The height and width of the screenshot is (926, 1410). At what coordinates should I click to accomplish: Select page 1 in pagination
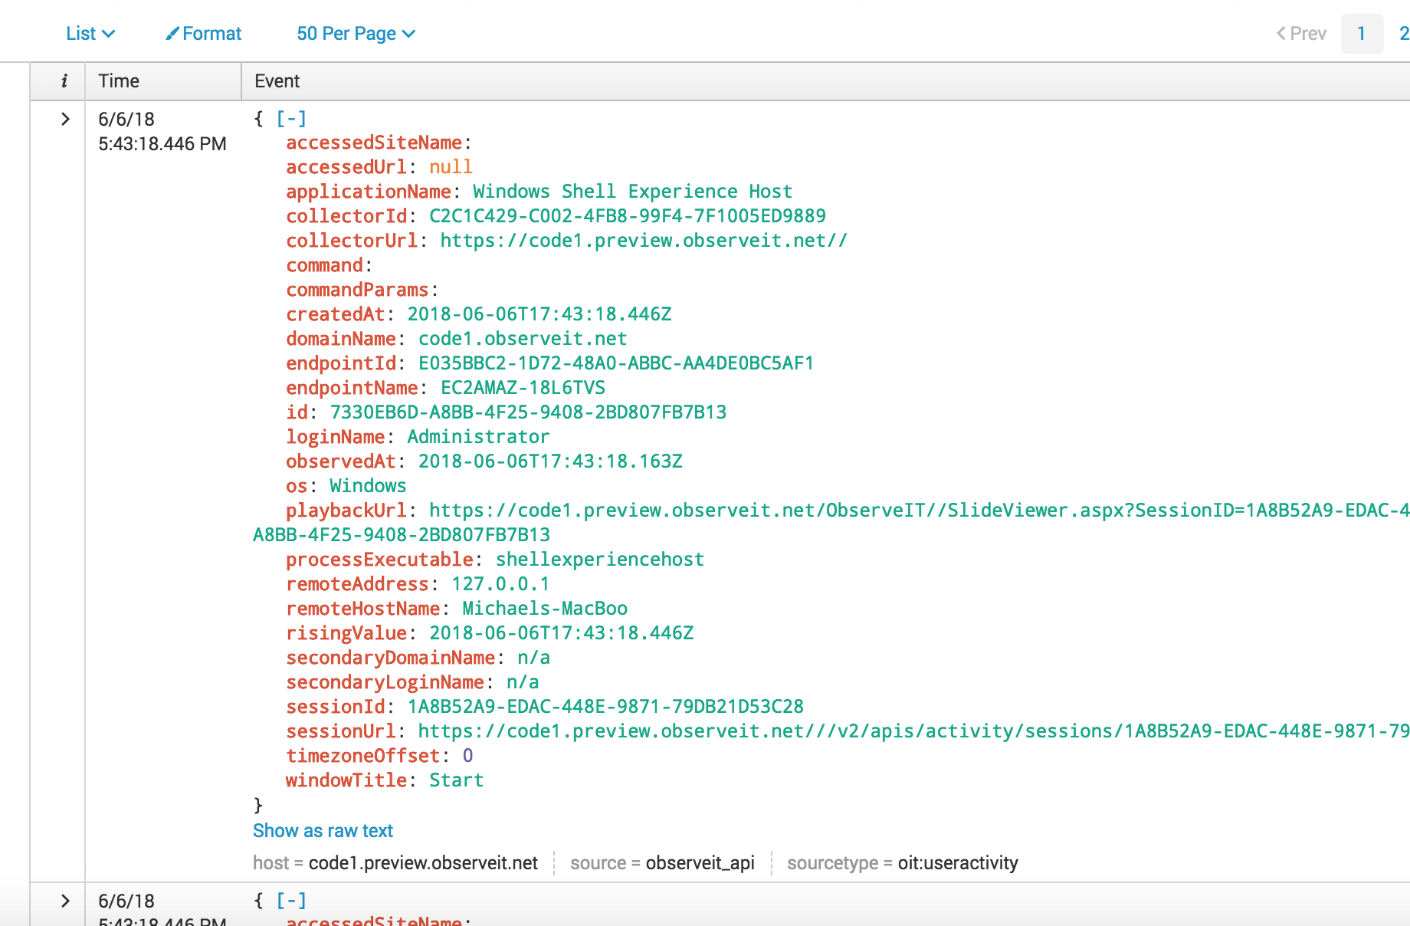click(1361, 34)
